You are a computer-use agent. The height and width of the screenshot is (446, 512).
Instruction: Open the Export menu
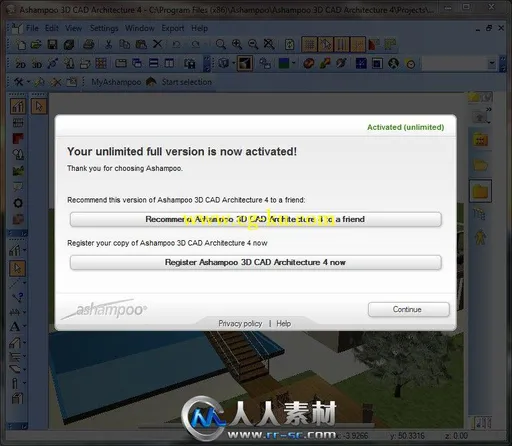pyautogui.click(x=173, y=28)
